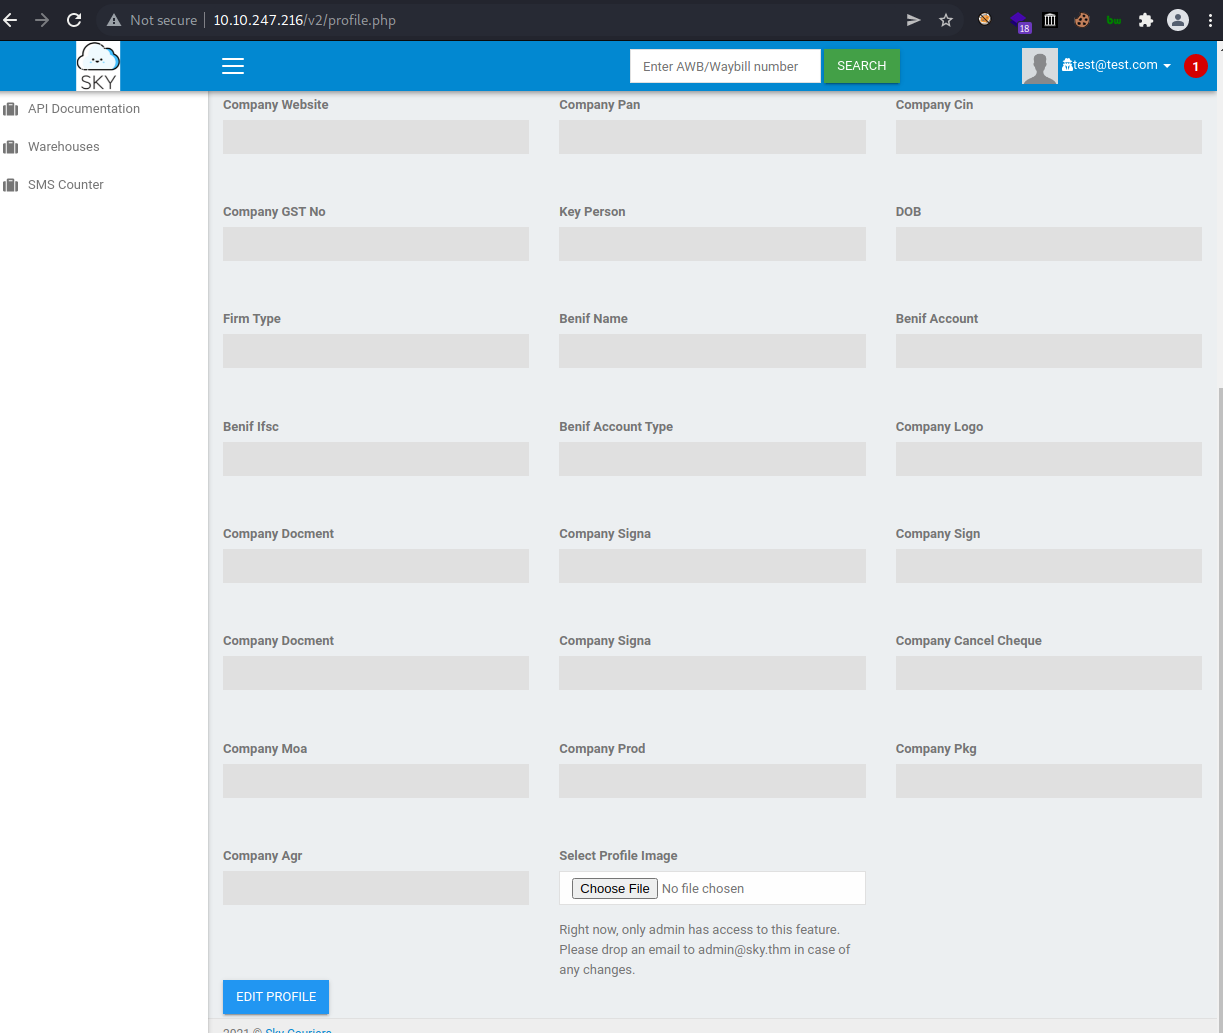The width and height of the screenshot is (1223, 1033).
Task: Open the green bw extension icon
Action: 1114,20
